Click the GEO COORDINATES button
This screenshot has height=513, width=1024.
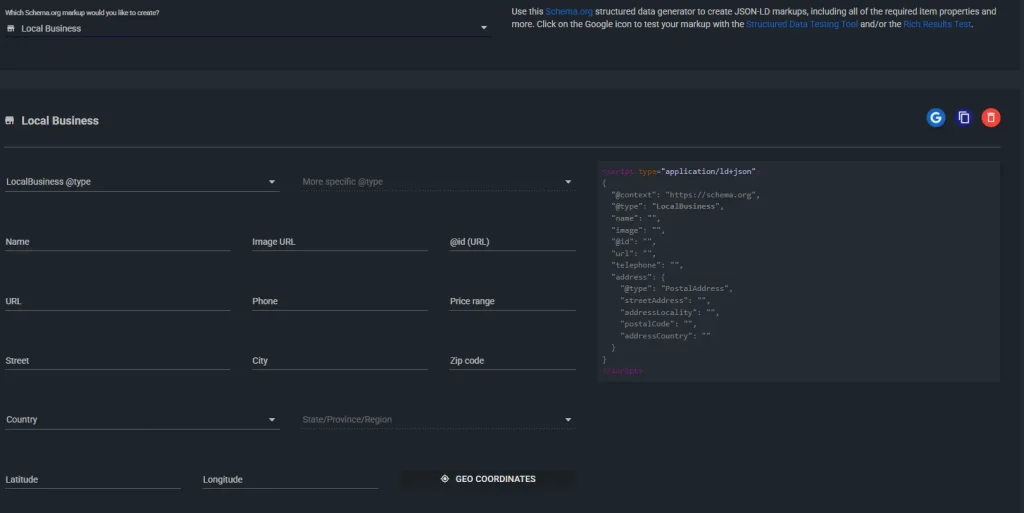(488, 479)
